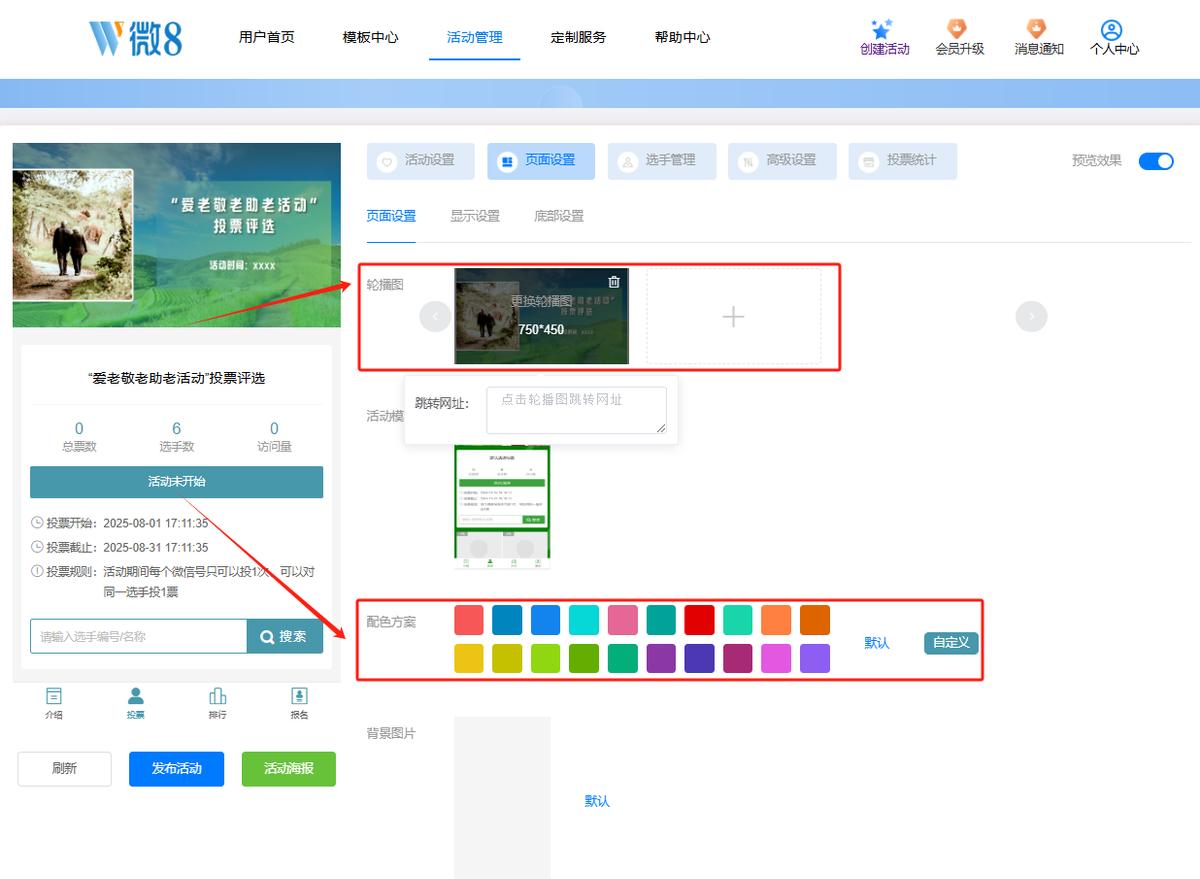This screenshot has height=879, width=1200.
Task: Go to 模板中心 in the top navigation
Action: (371, 37)
